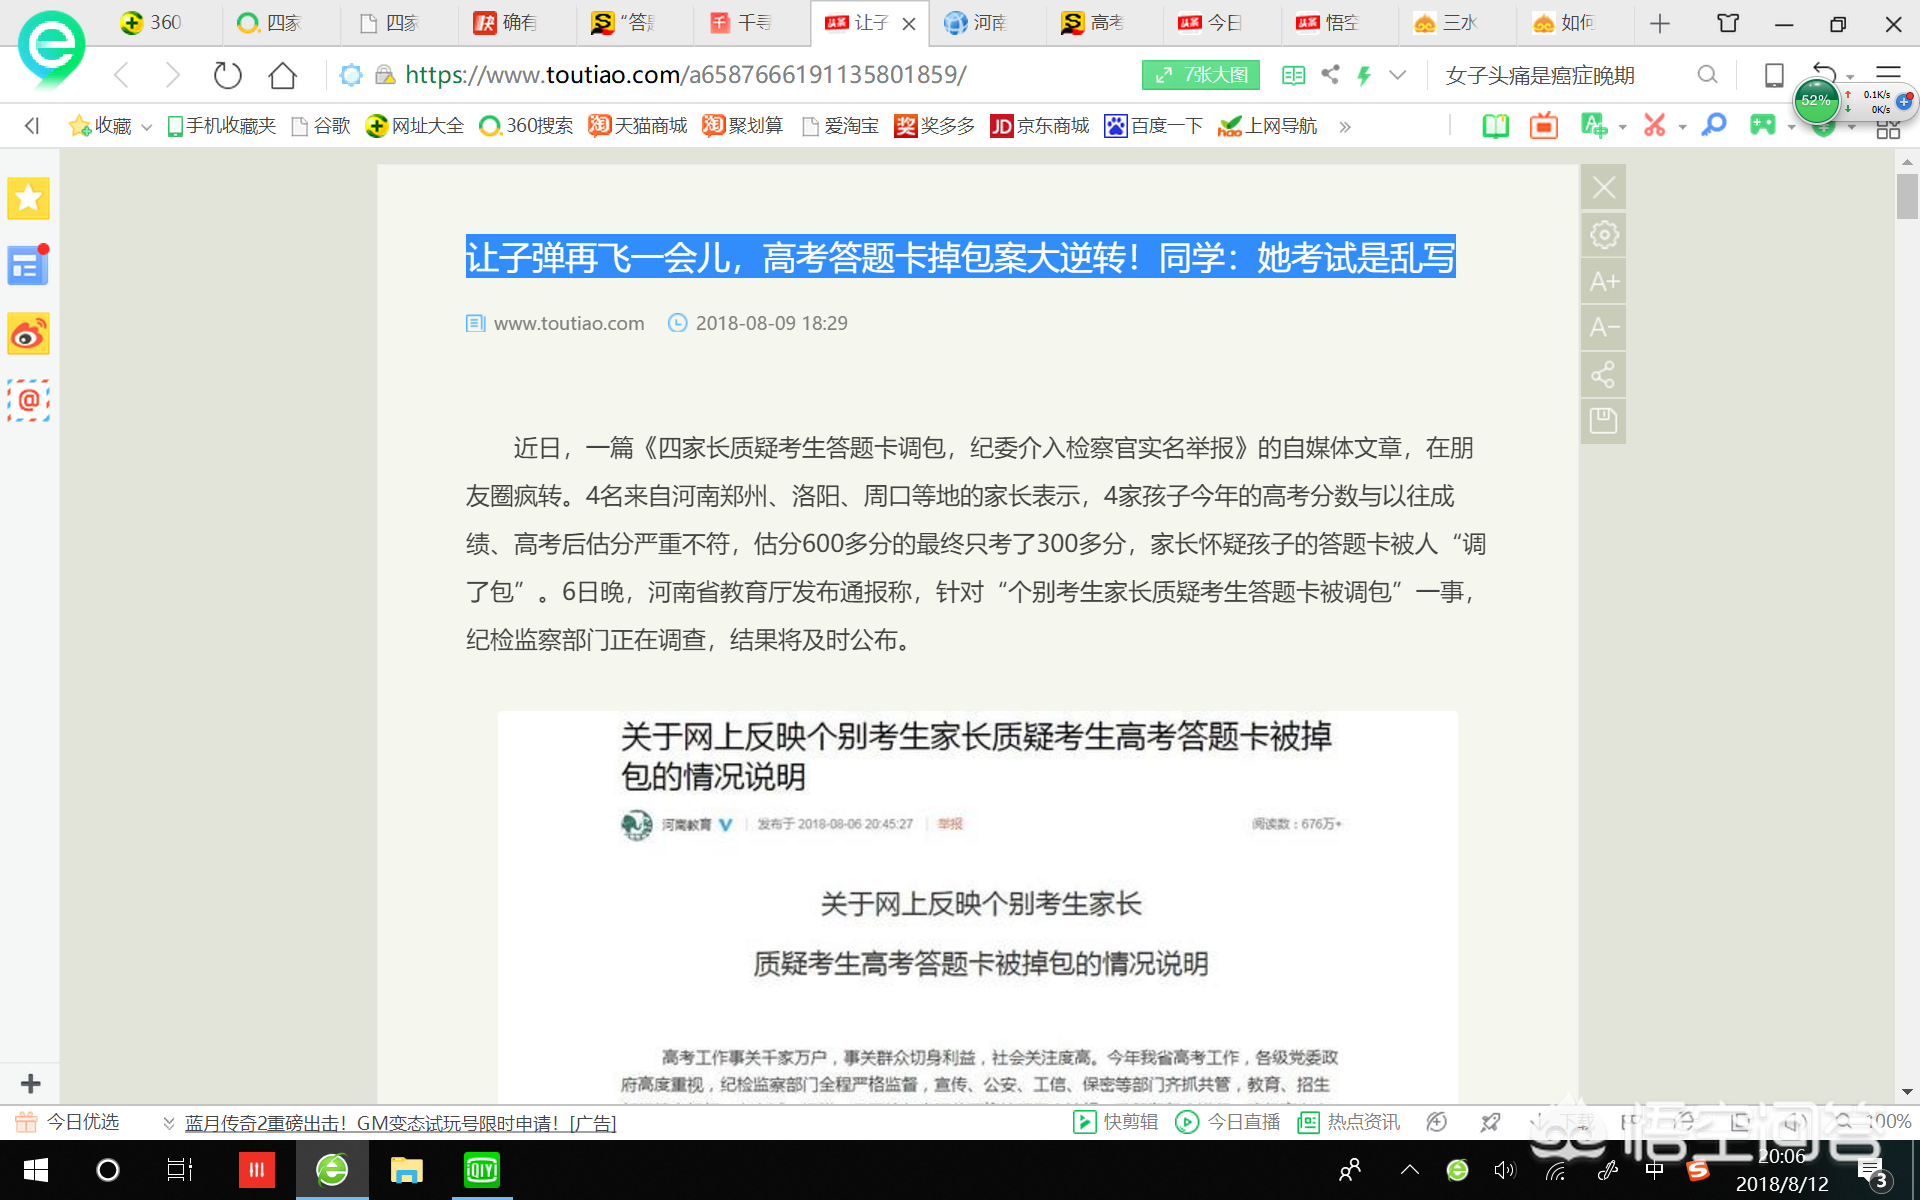Save the article using the save icon
1920x1200 pixels.
pos(1603,420)
